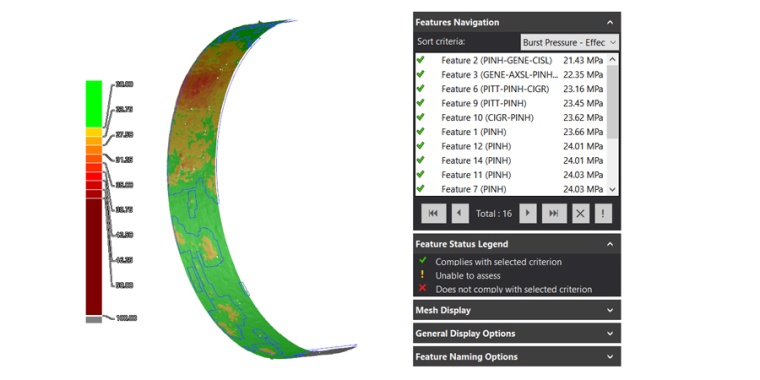Open the Sort criteria dropdown
The image size is (760, 380).
click(x=570, y=42)
